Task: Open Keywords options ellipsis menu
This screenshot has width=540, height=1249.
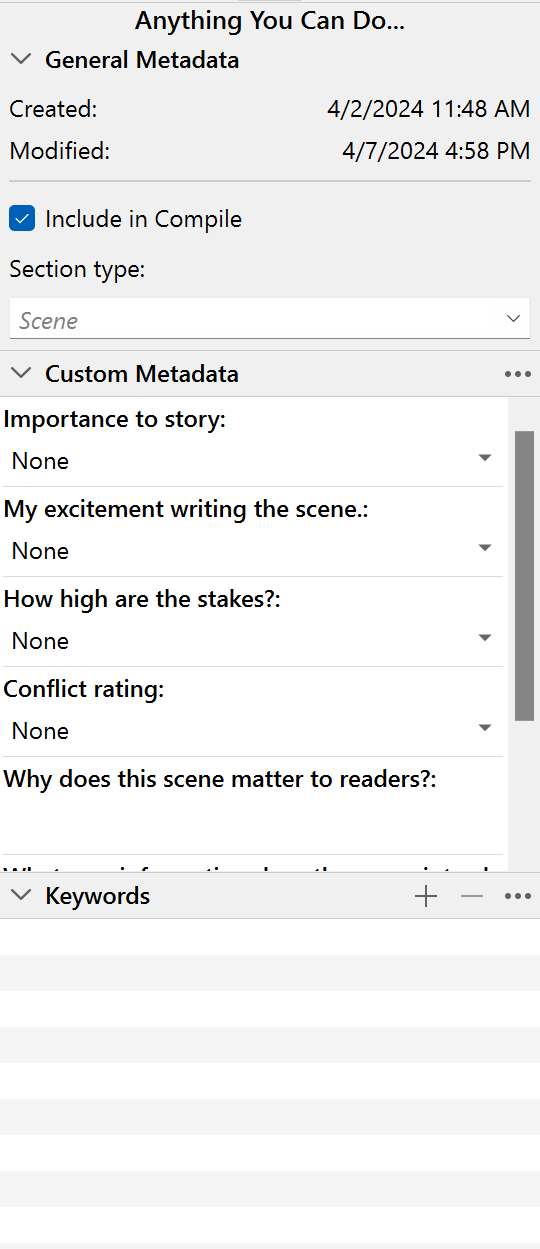Action: coord(518,896)
